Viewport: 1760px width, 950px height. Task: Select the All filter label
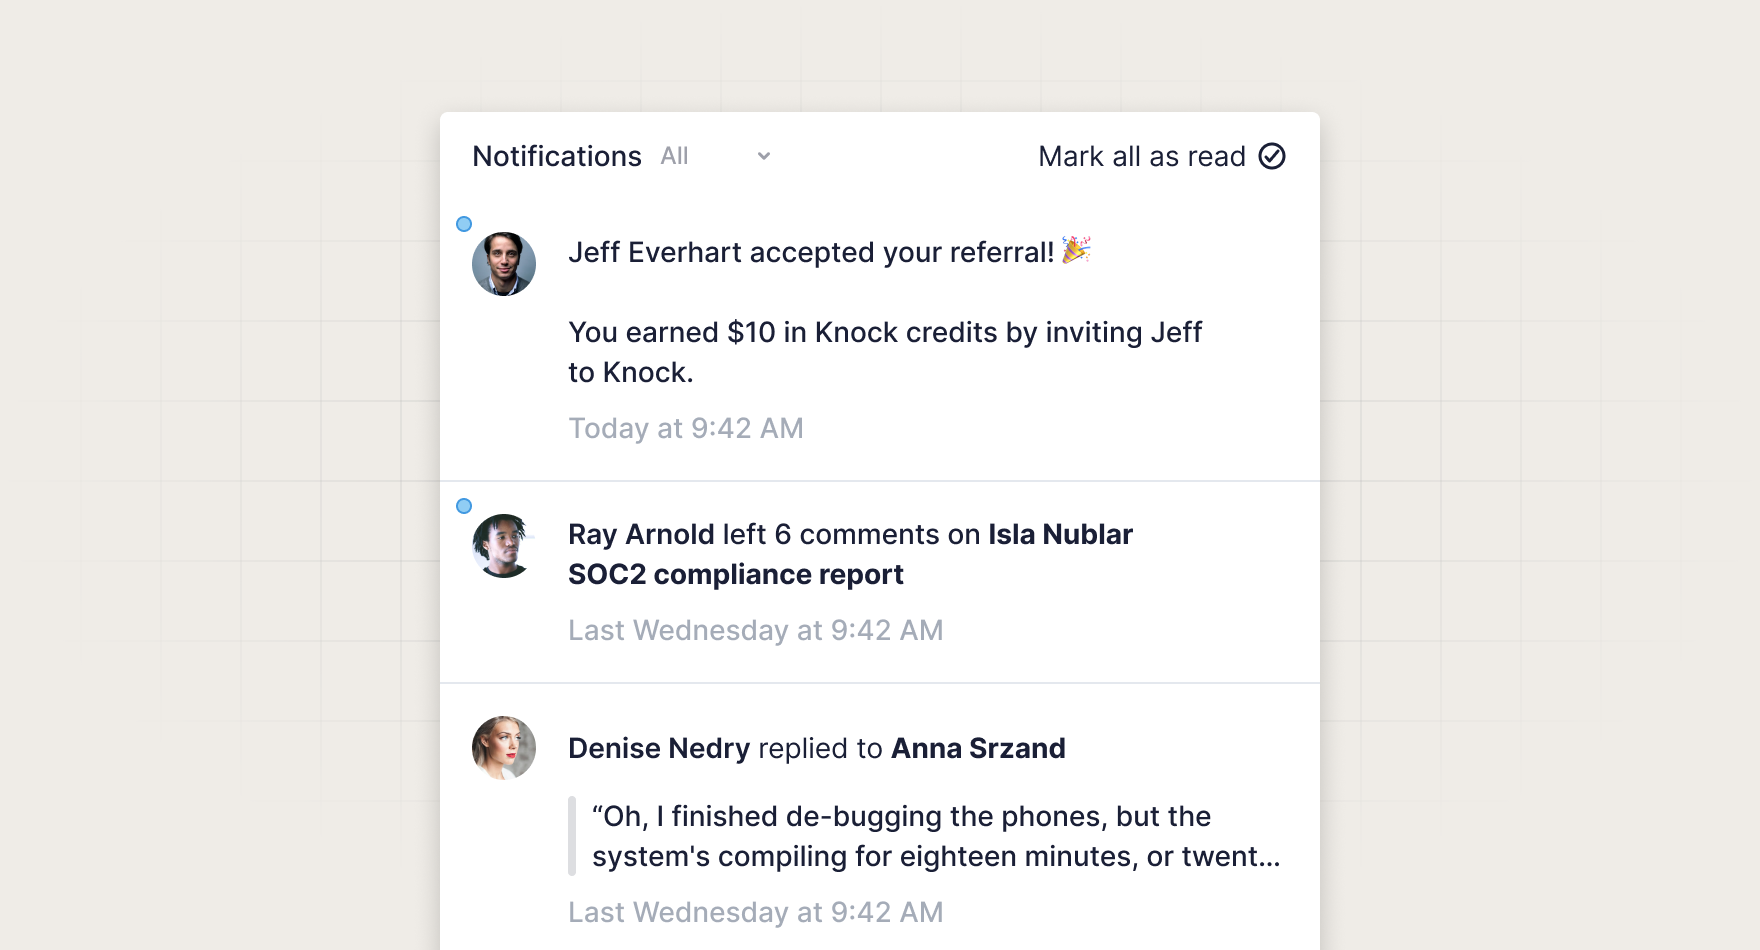tap(674, 156)
